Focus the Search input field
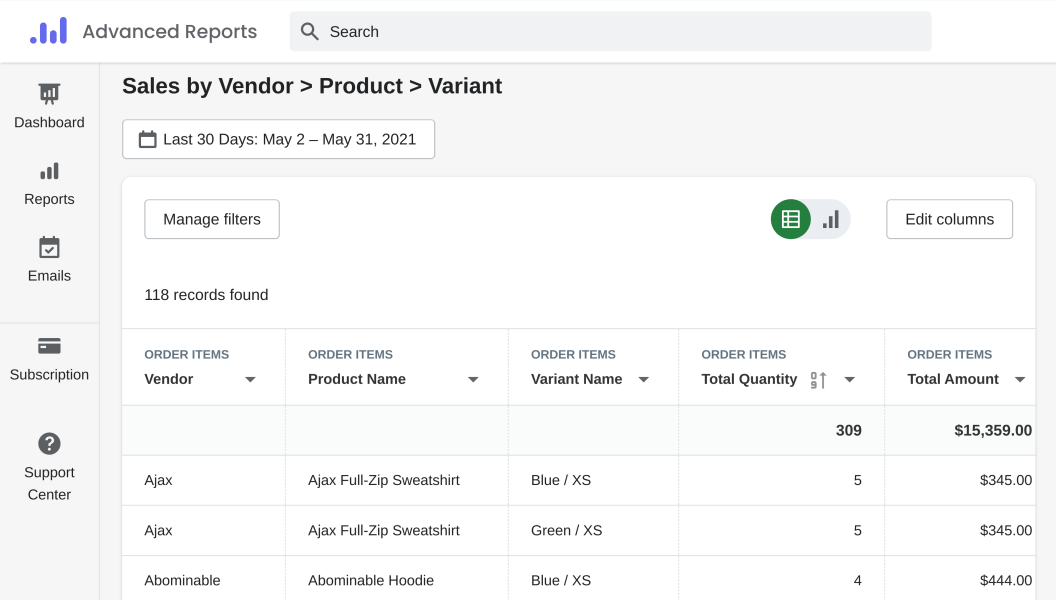 click(x=611, y=32)
